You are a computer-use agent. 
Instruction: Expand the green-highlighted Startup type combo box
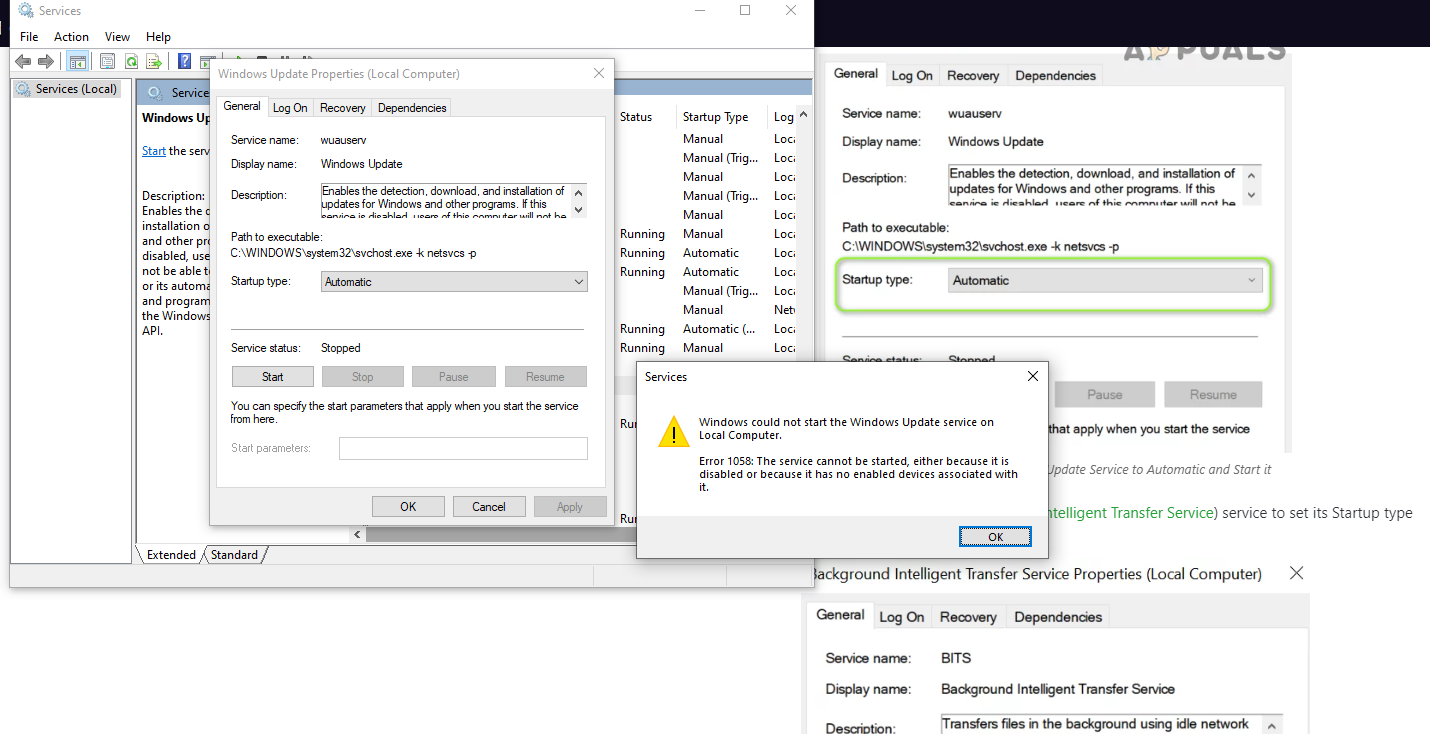tap(1104, 281)
